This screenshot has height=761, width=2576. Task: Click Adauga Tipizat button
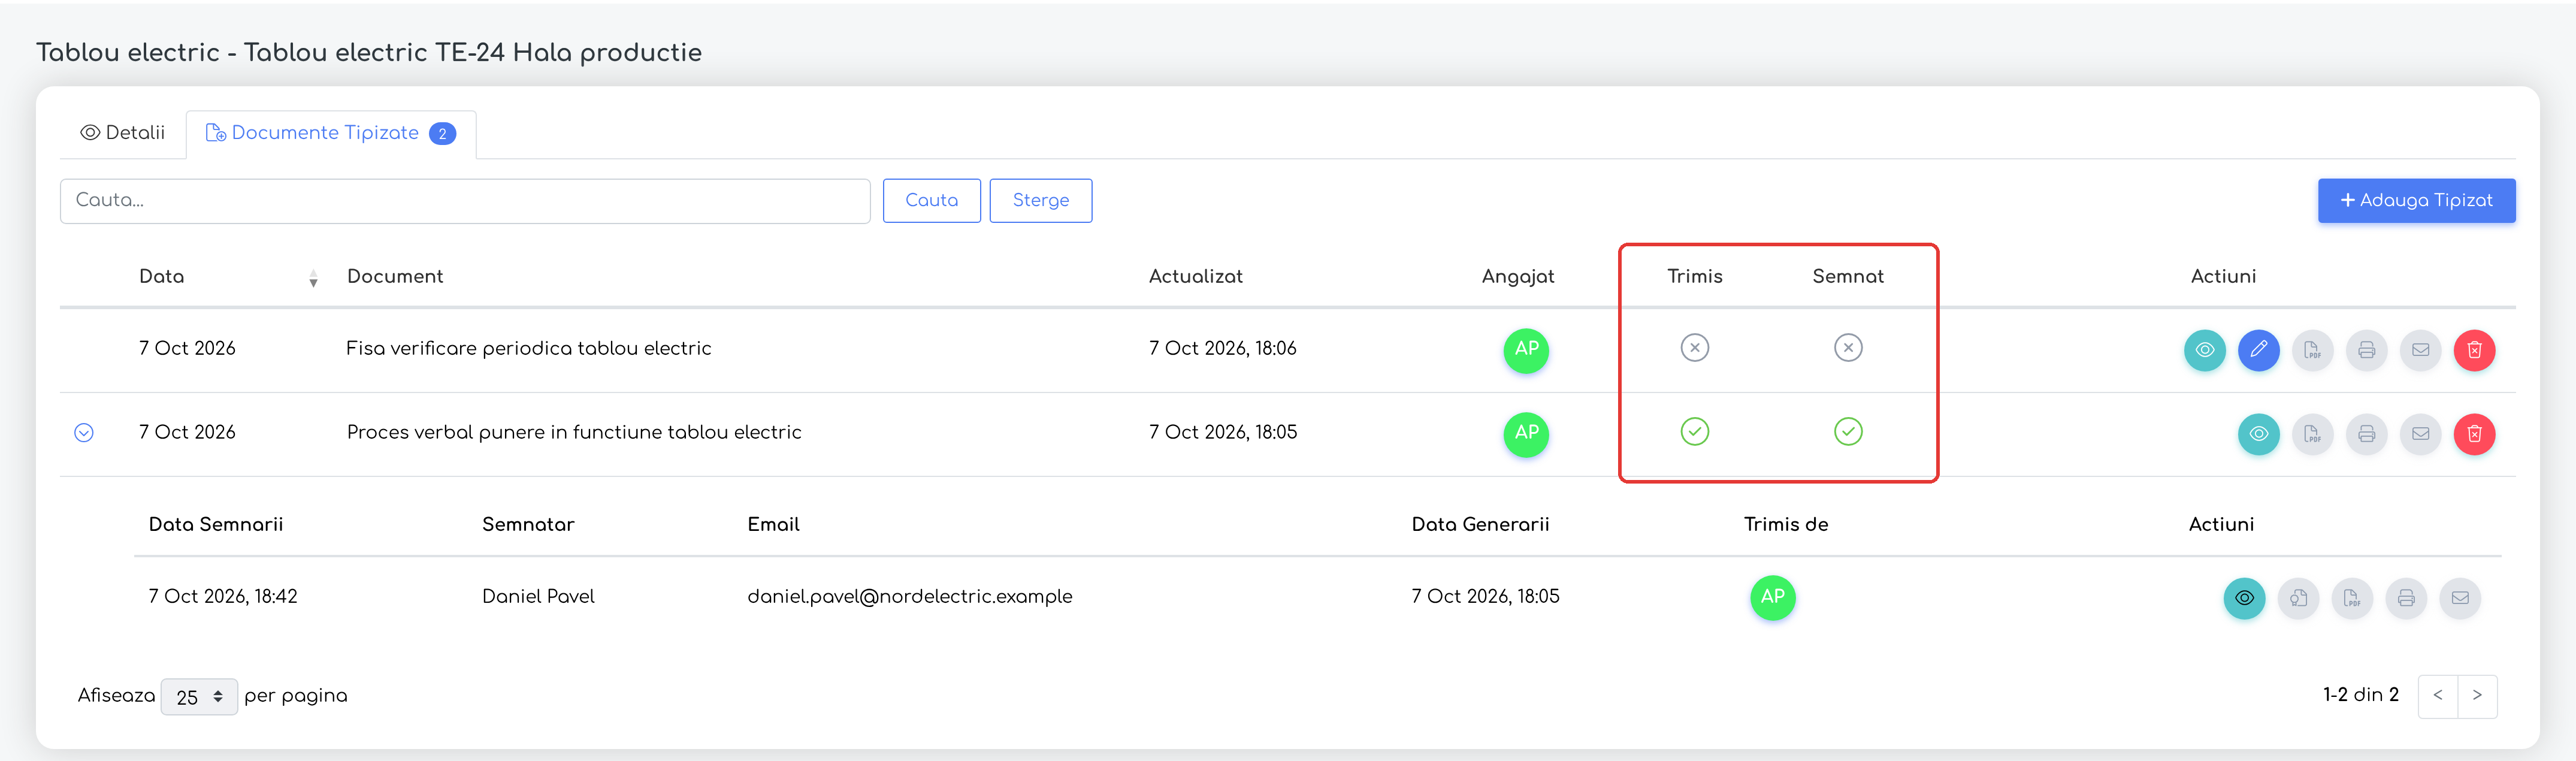[2416, 201]
